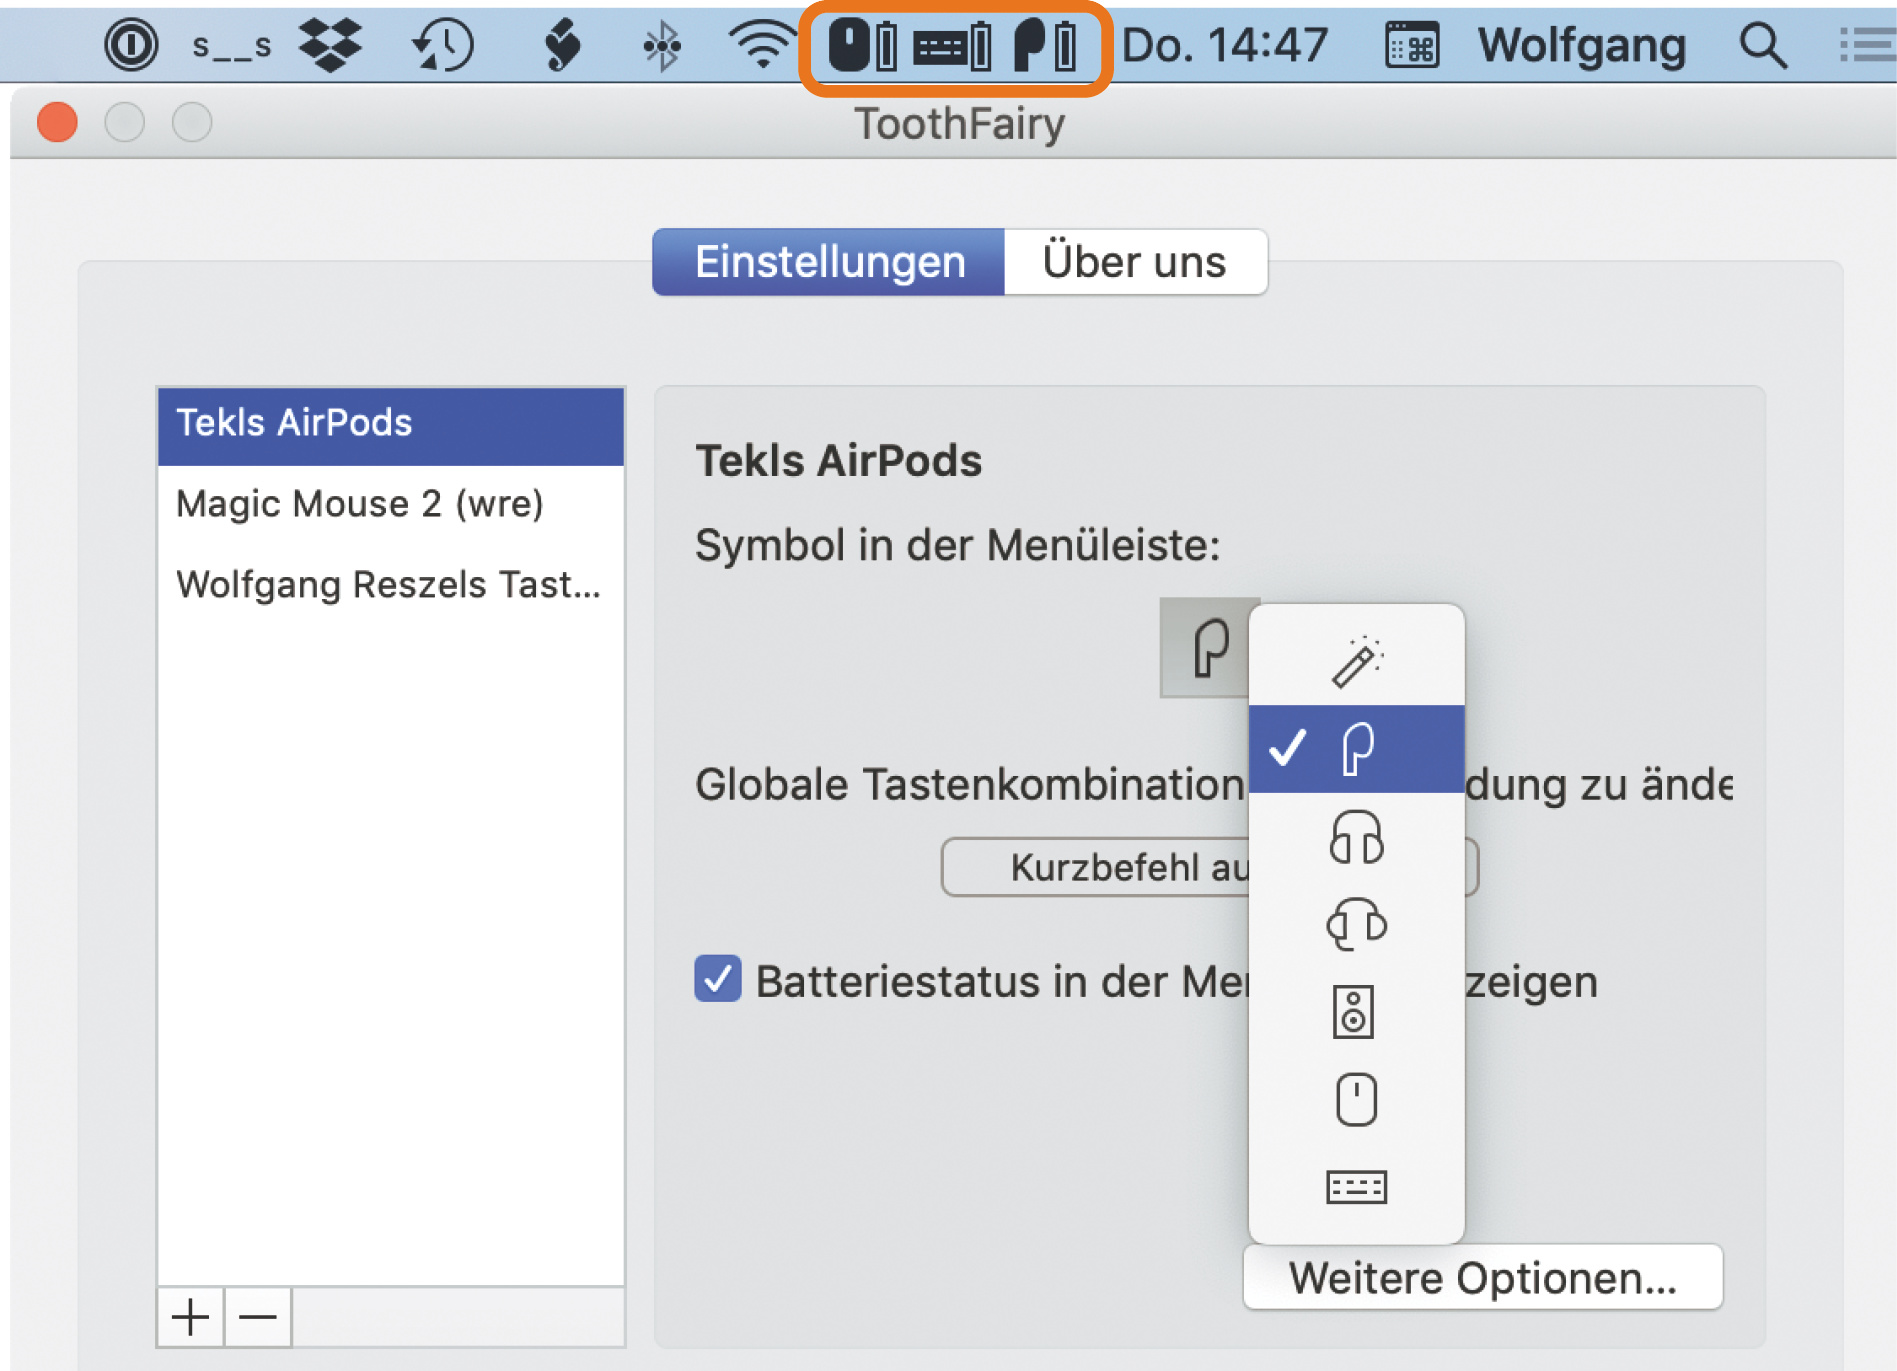Click Dropbox icon in menu bar
Viewport: 1897px width, 1371px height.
(330, 45)
